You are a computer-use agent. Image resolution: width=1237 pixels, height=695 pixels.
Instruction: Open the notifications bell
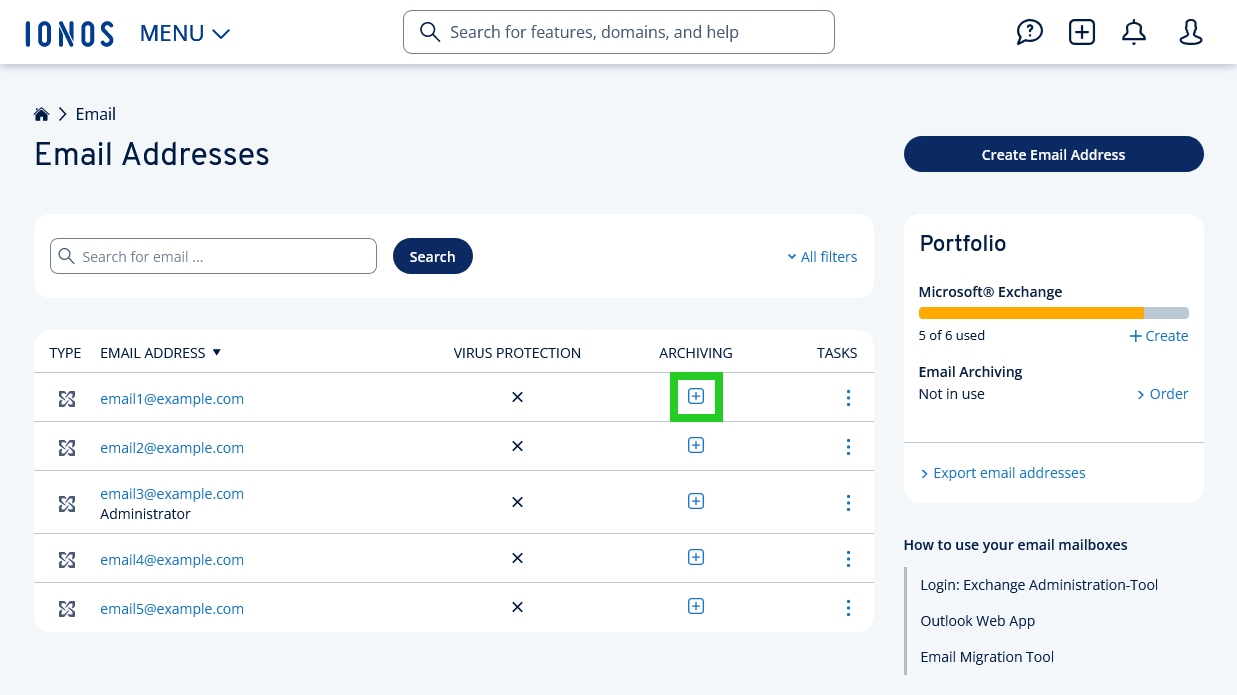1133,33
